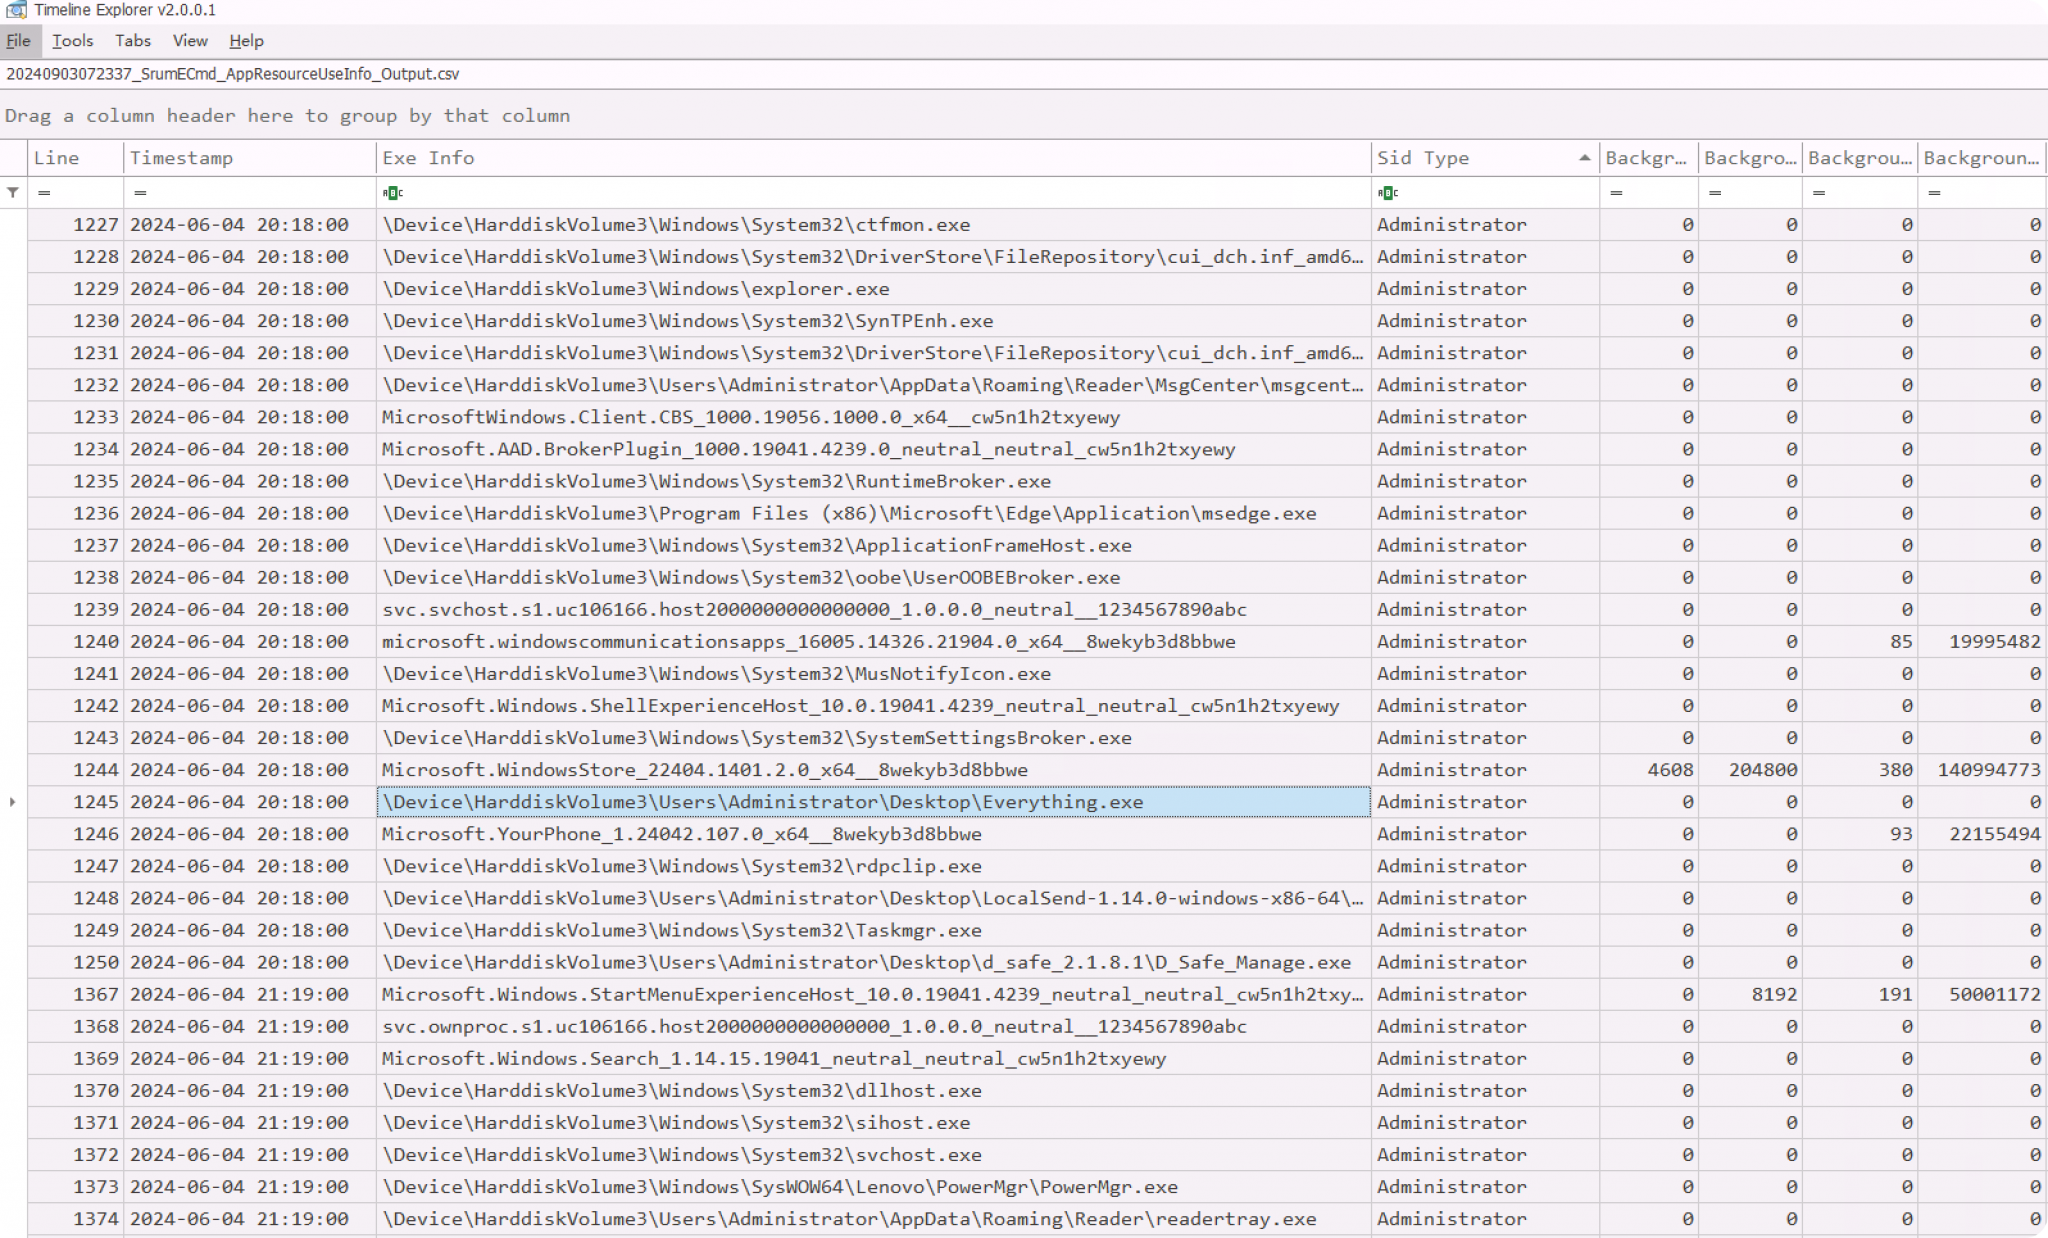
Task: Click the ABC operator icon under Exe Info
Action: click(x=392, y=192)
